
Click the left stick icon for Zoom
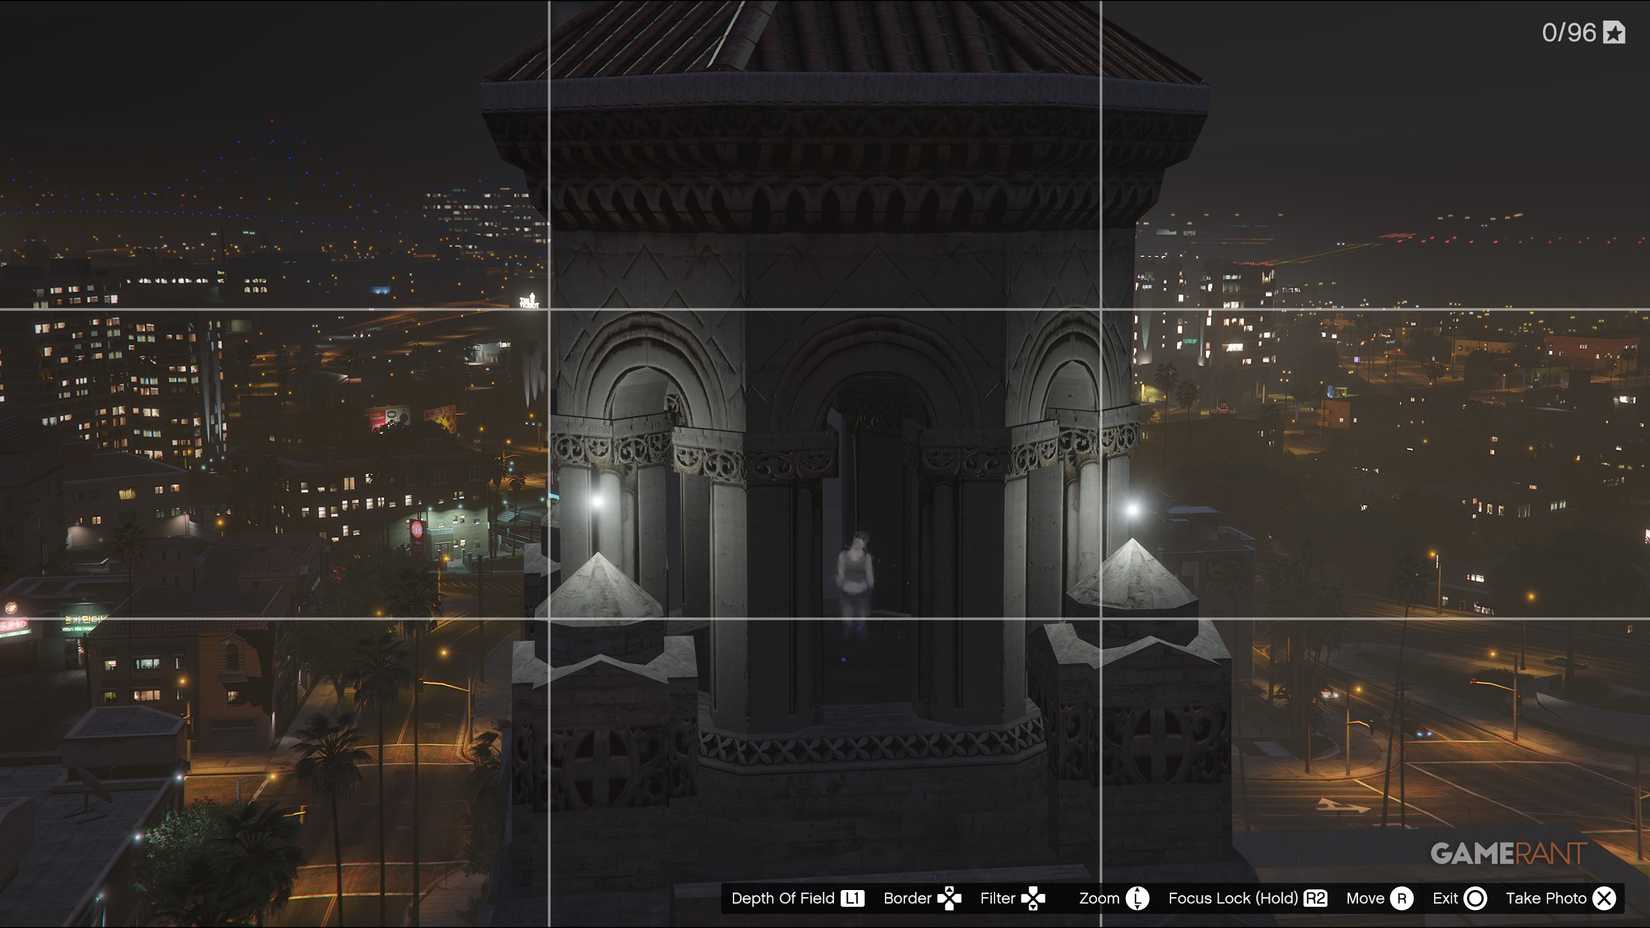point(1137,898)
